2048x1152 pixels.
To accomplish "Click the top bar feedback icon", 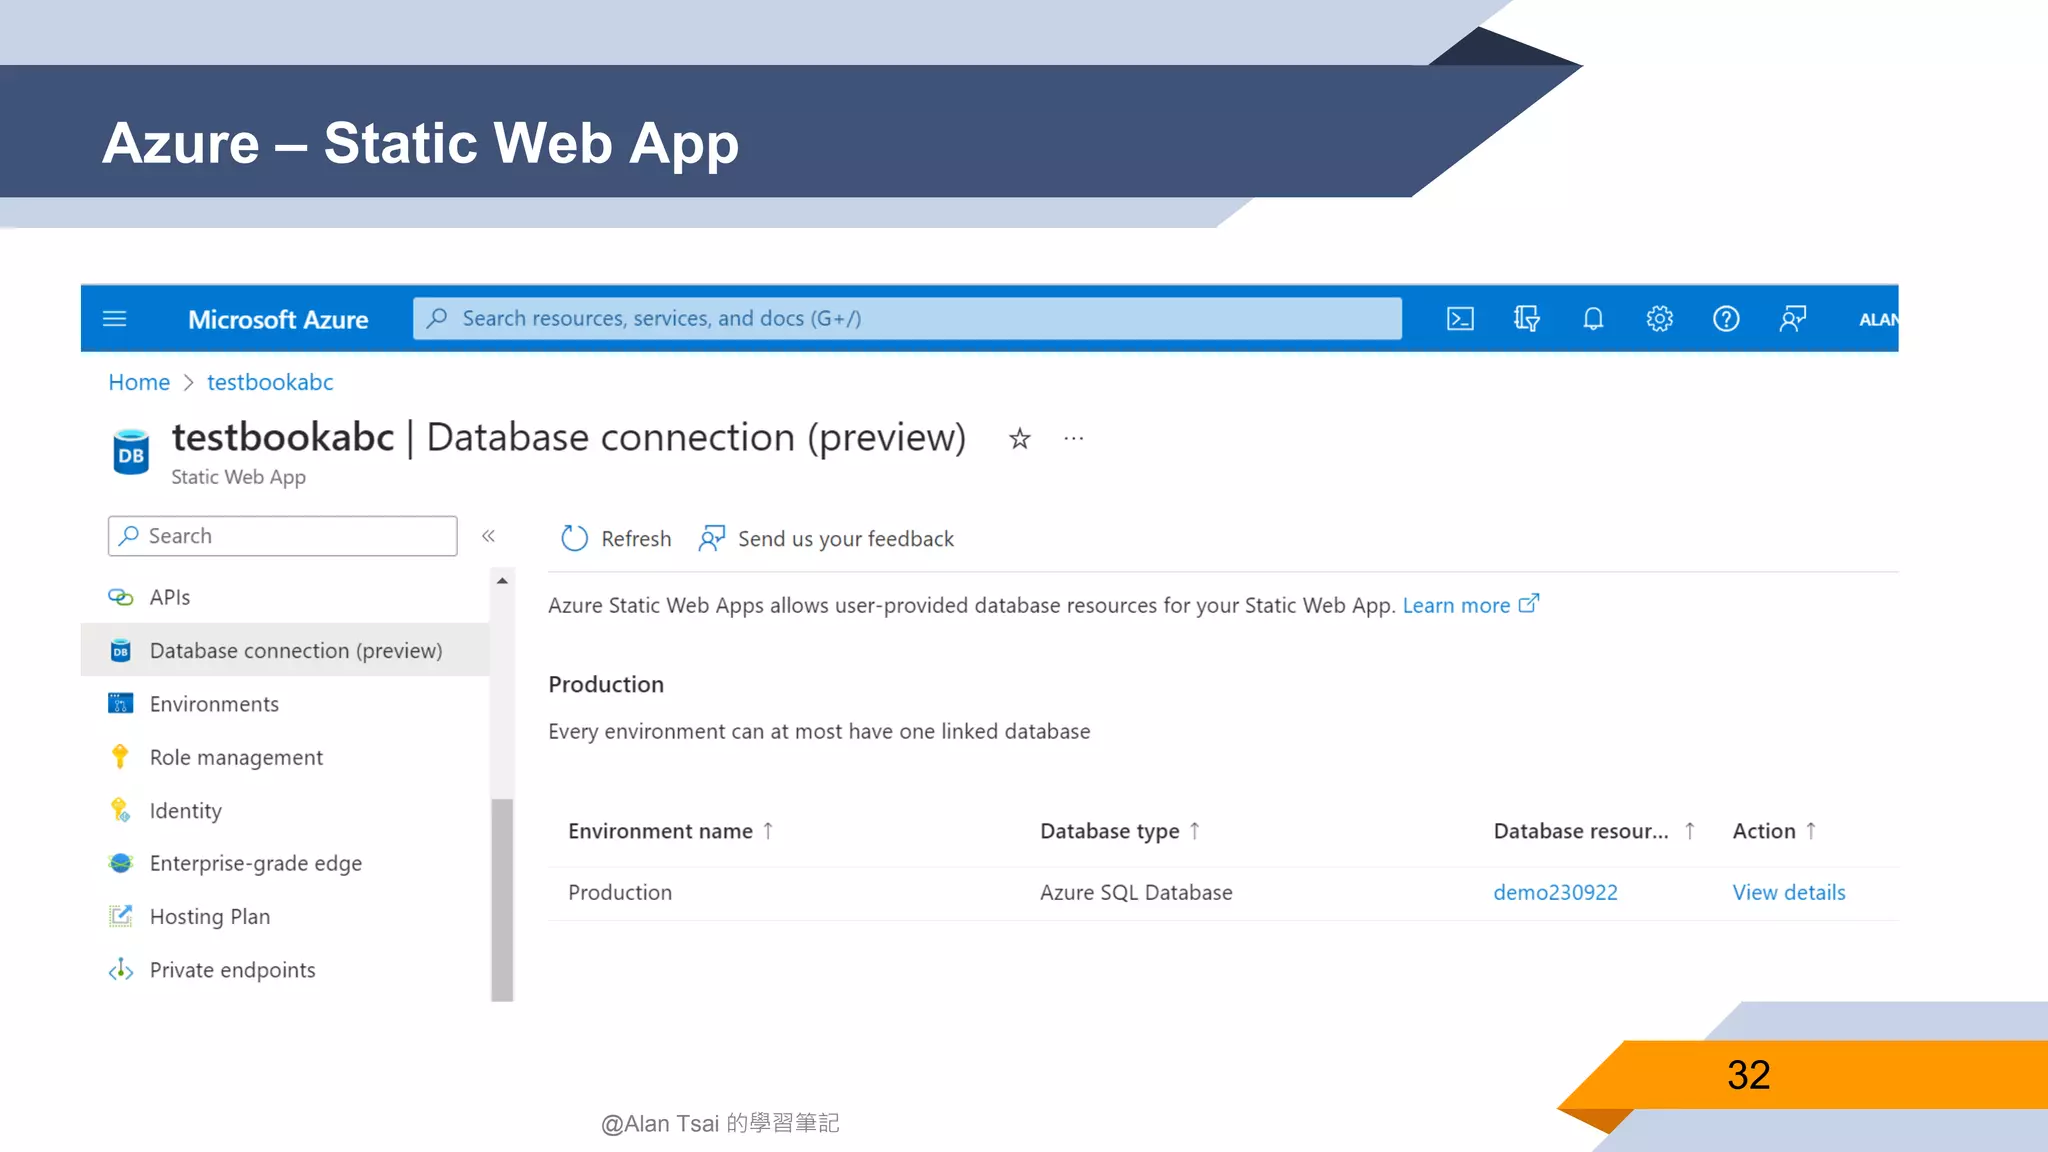I will click(1793, 319).
